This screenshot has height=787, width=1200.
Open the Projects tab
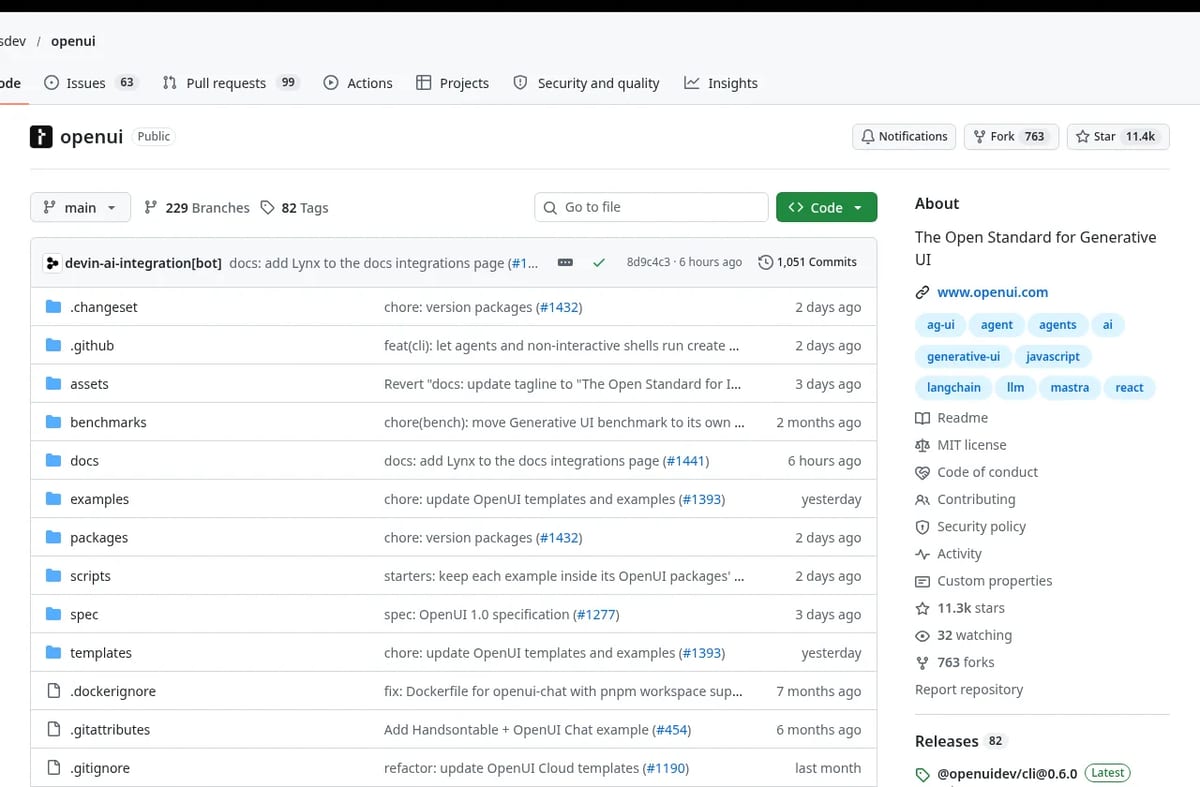[452, 83]
